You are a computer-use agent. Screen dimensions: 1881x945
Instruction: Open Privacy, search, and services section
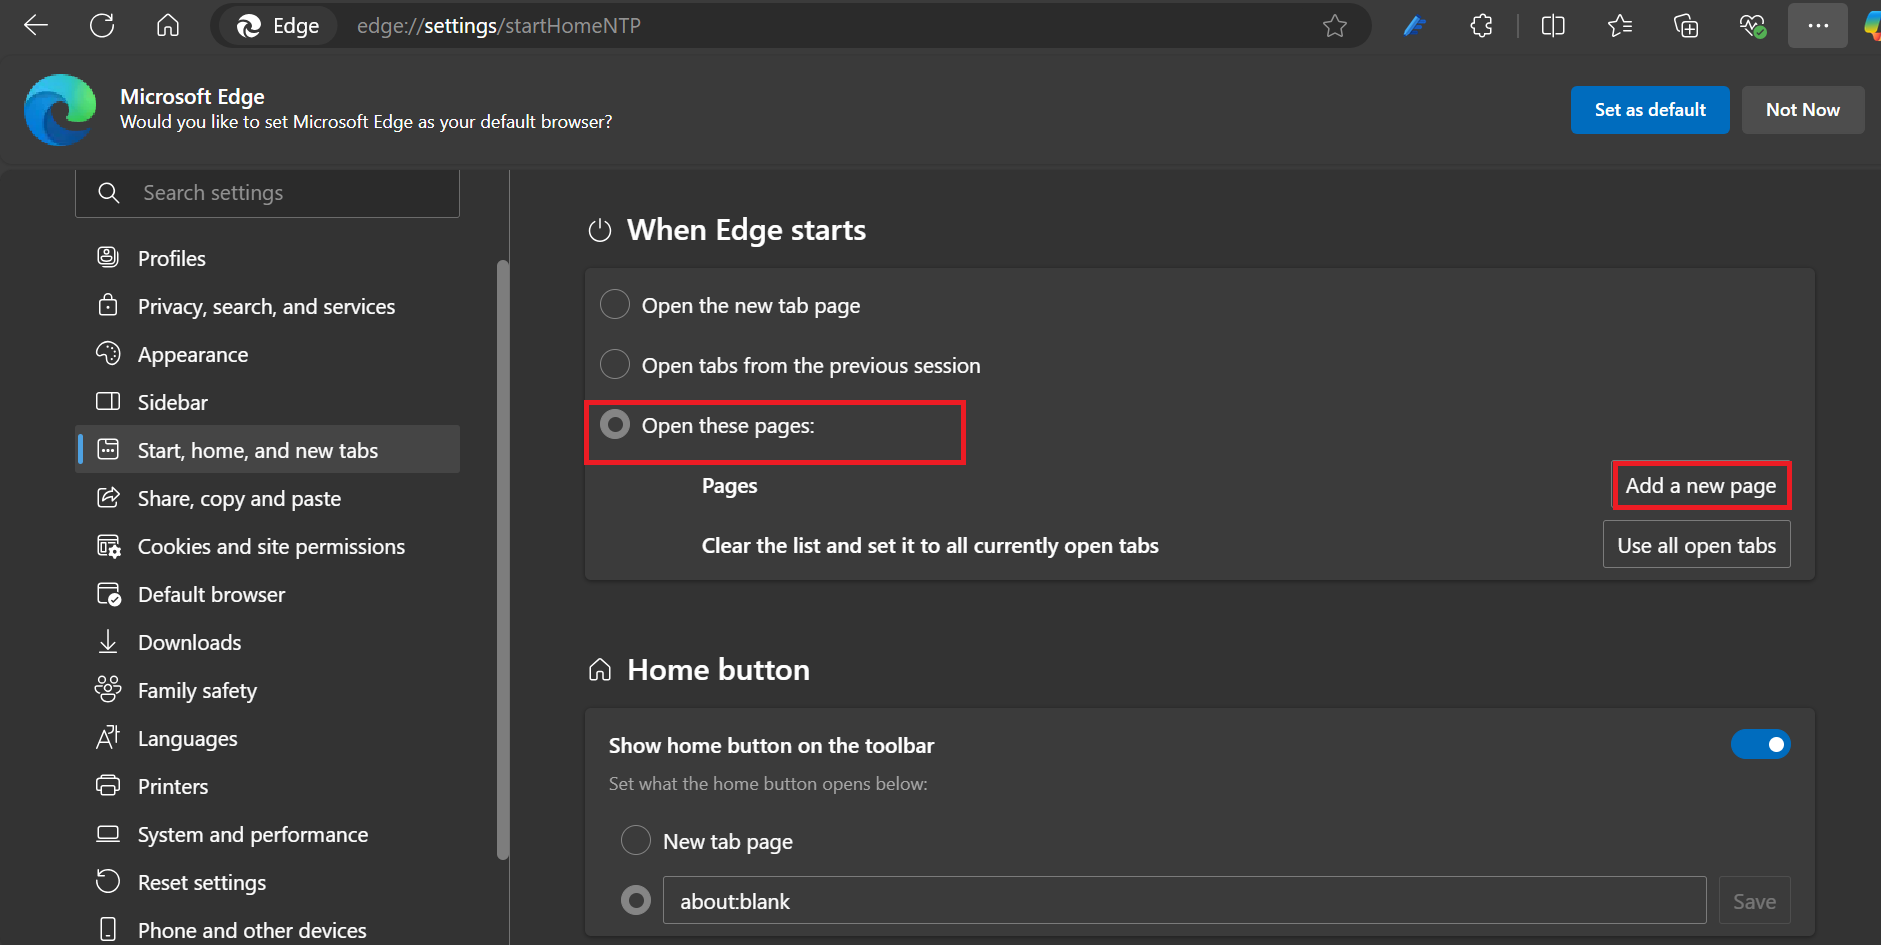tap(268, 306)
